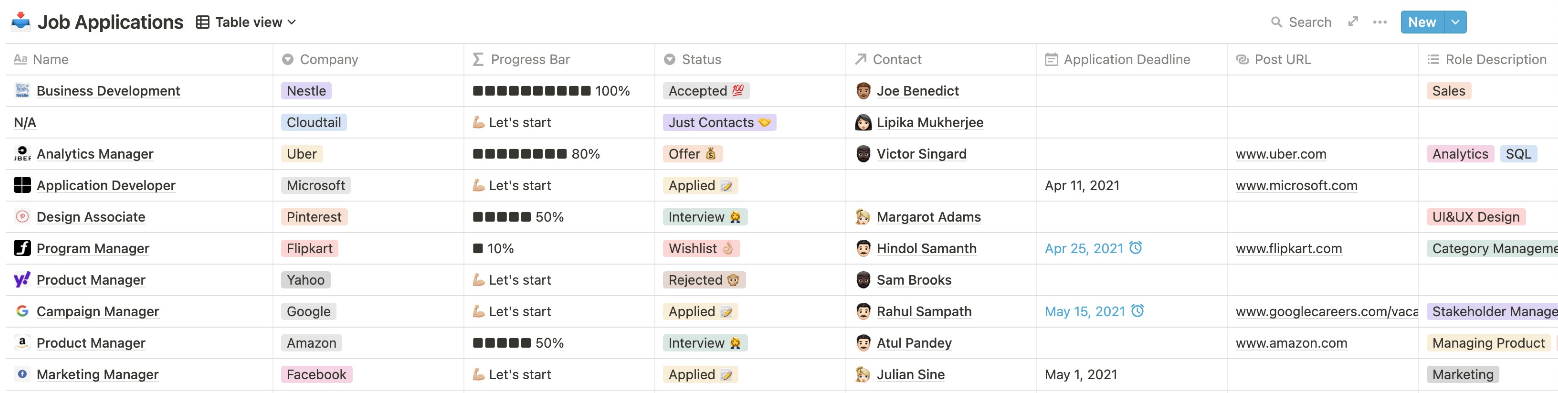The height and width of the screenshot is (393, 1558).
Task: Open full page expand arrows icon
Action: pyautogui.click(x=1353, y=22)
